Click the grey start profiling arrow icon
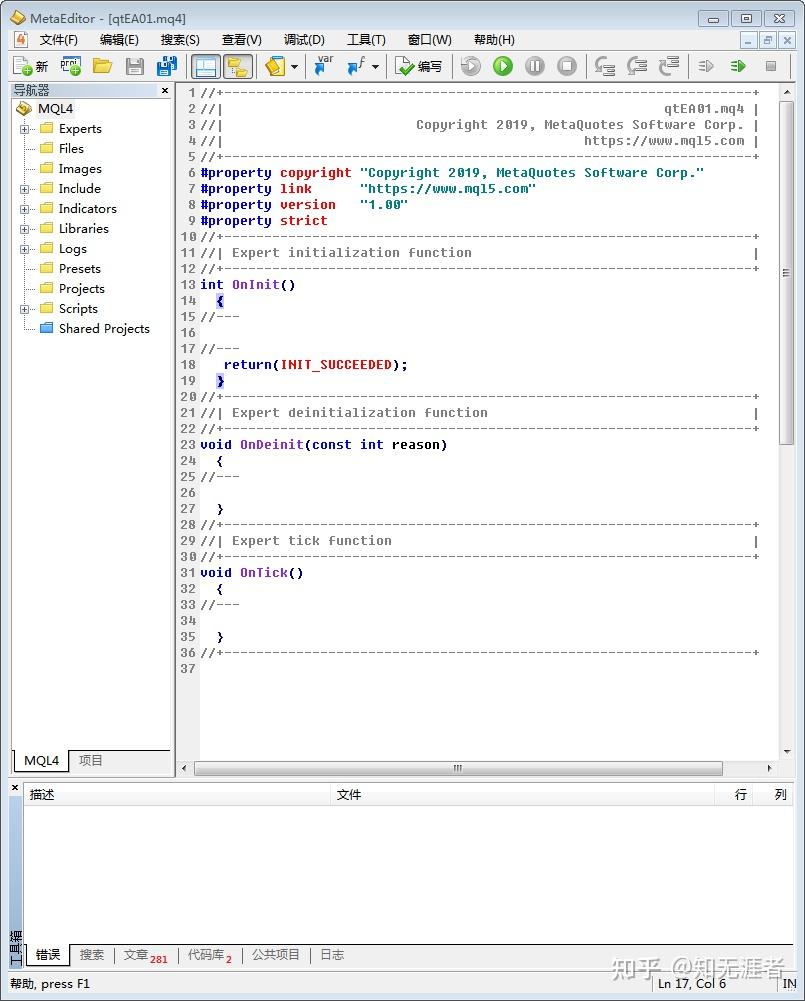This screenshot has height=1001, width=805. [x=705, y=66]
